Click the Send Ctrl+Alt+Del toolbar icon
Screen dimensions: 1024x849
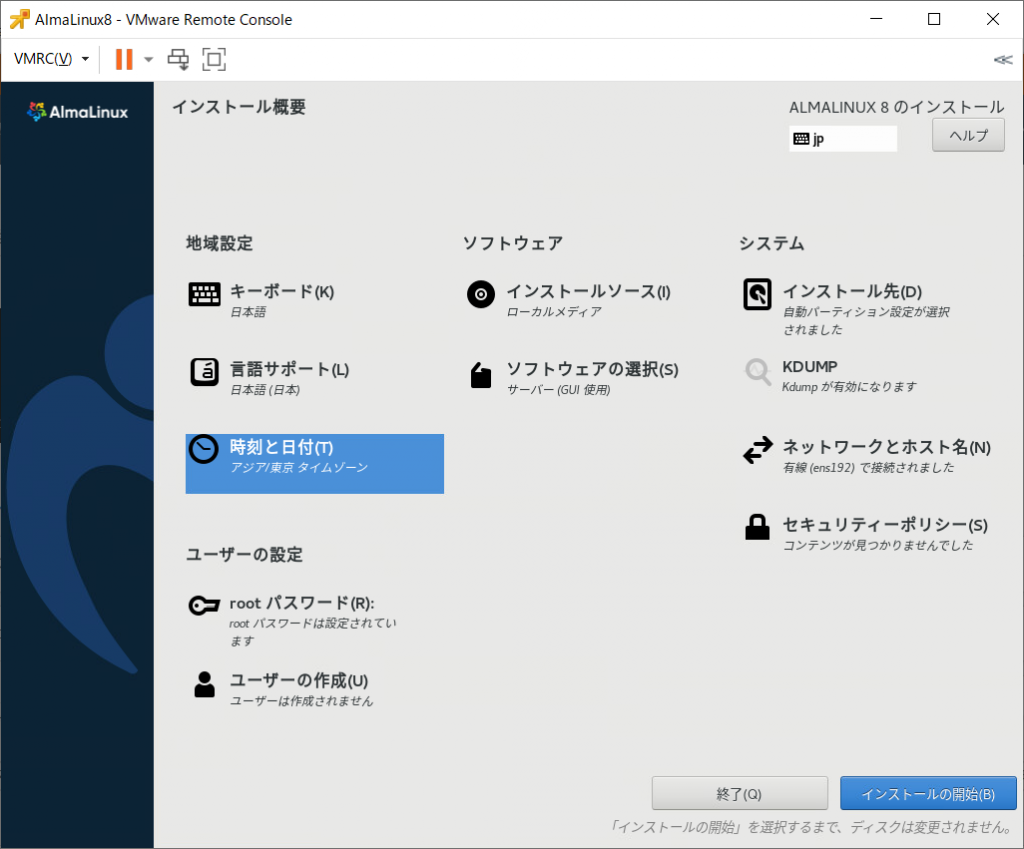pyautogui.click(x=178, y=59)
